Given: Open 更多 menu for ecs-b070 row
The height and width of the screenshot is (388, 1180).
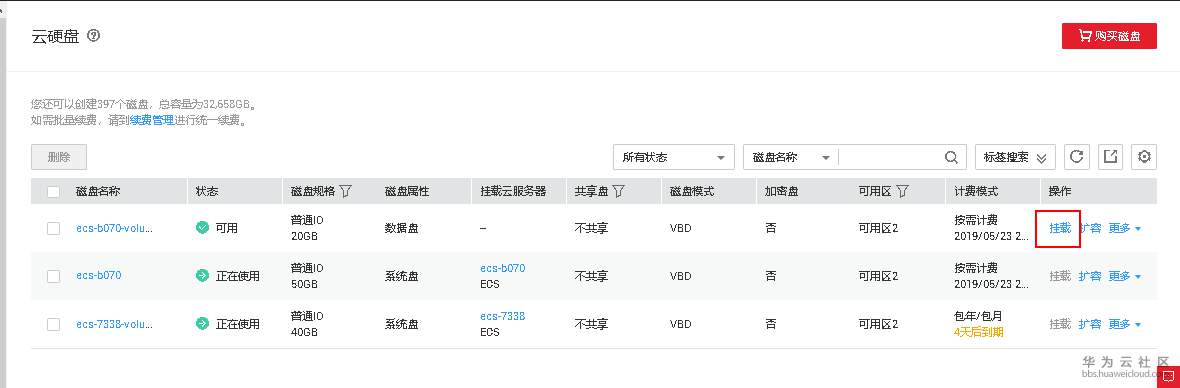Looking at the screenshot, I should point(1124,276).
